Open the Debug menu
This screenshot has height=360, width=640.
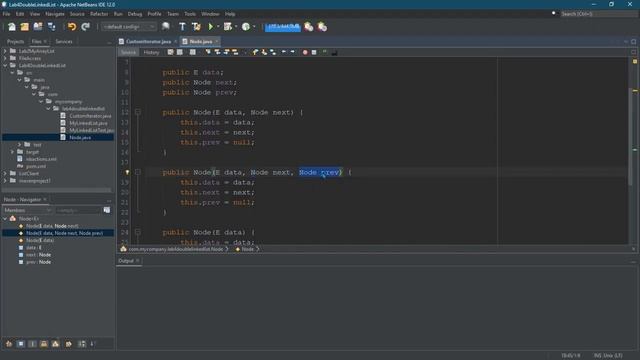click(x=135, y=14)
